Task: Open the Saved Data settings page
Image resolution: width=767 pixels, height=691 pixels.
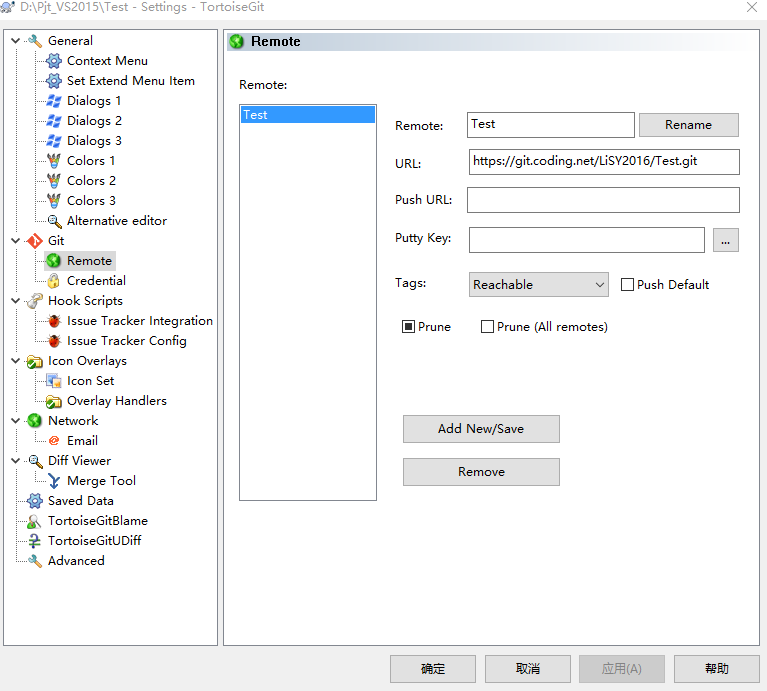Action: click(x=81, y=501)
